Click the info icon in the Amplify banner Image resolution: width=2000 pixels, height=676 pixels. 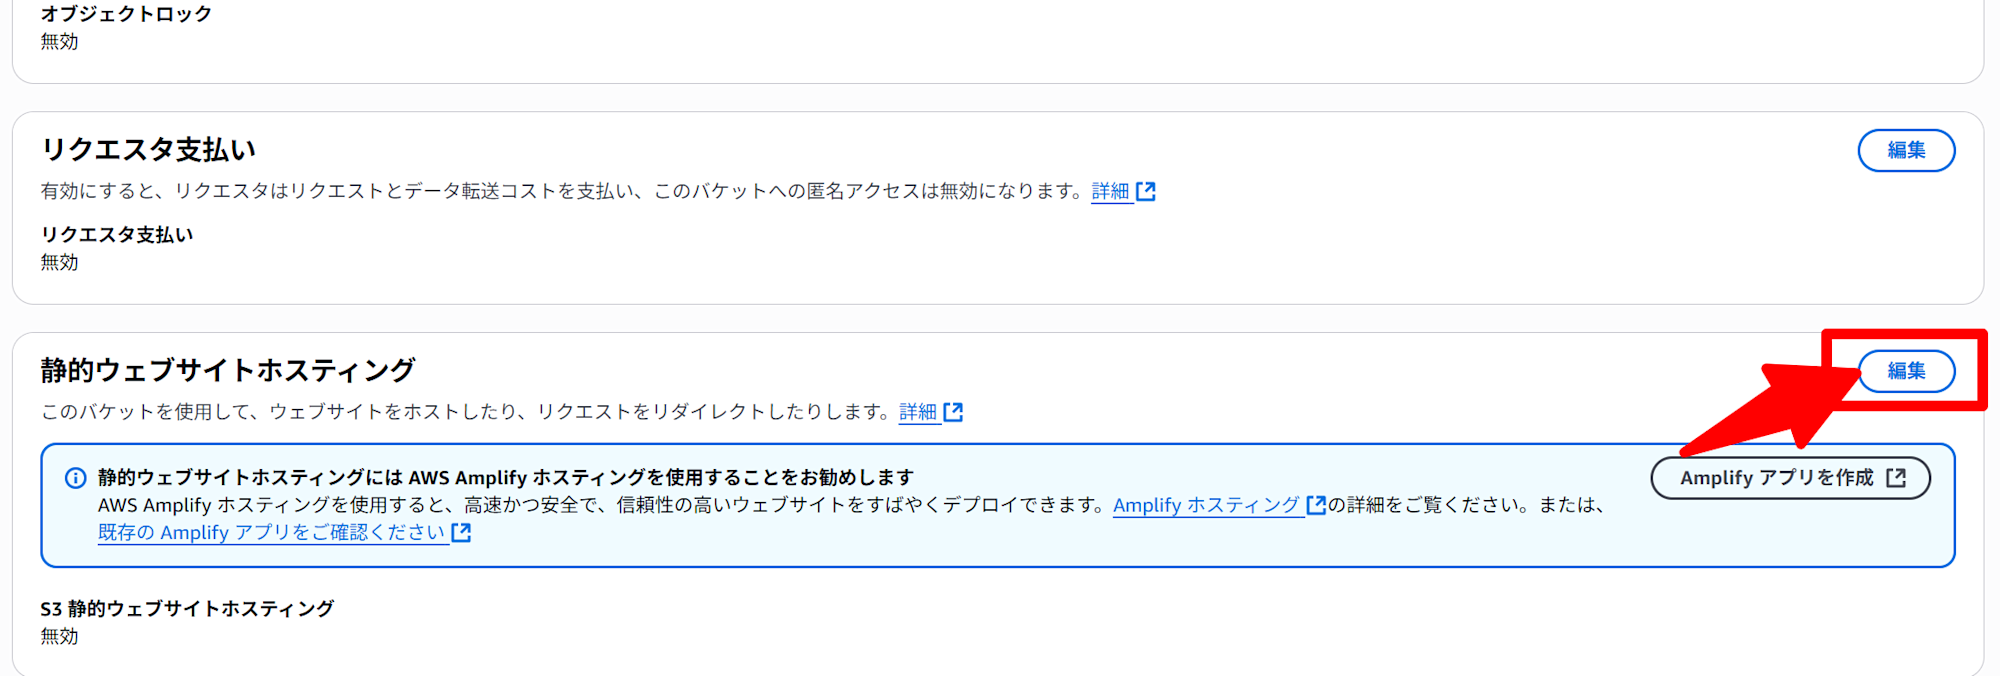(x=76, y=478)
